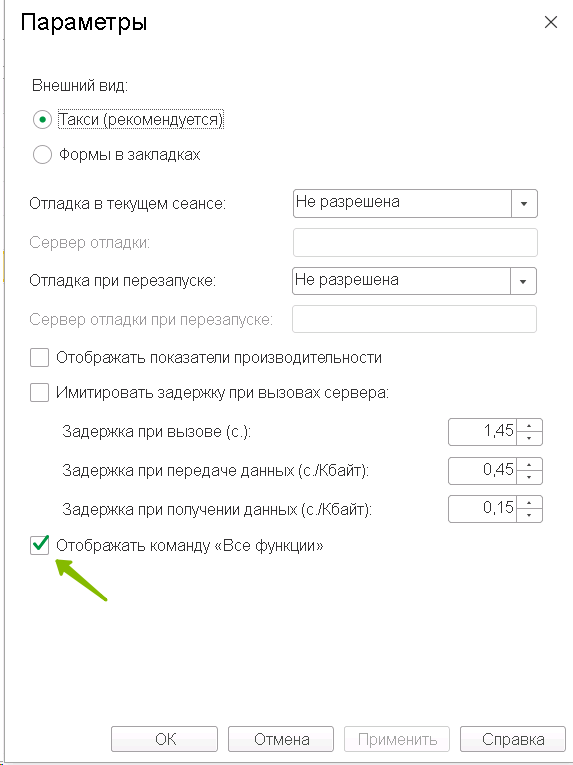Click the Отмена button
Viewport: 573px width, 765px height.
coord(281,739)
